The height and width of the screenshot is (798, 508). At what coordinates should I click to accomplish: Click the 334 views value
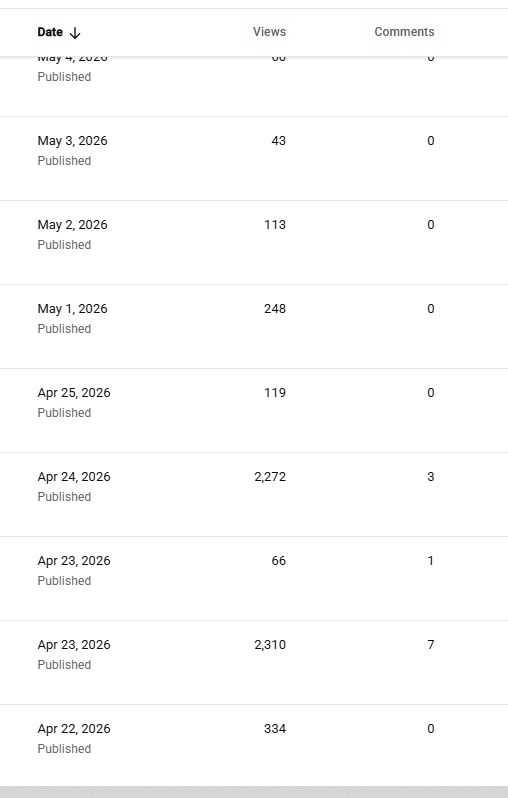[275, 729]
